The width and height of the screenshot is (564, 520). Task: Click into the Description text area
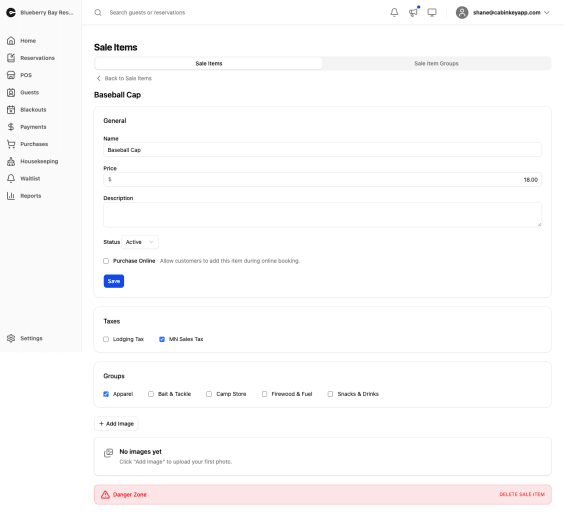tap(322, 215)
